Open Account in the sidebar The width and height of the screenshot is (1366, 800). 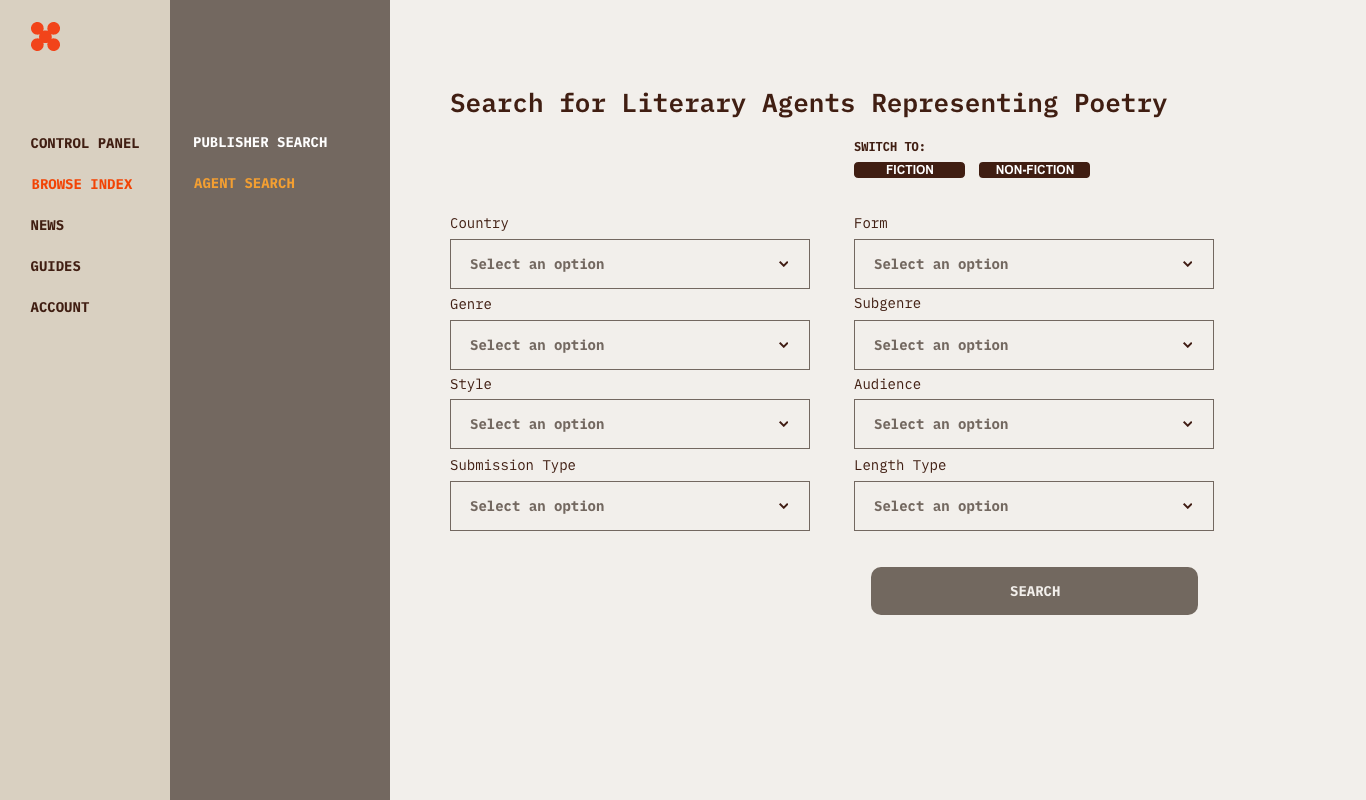[60, 307]
